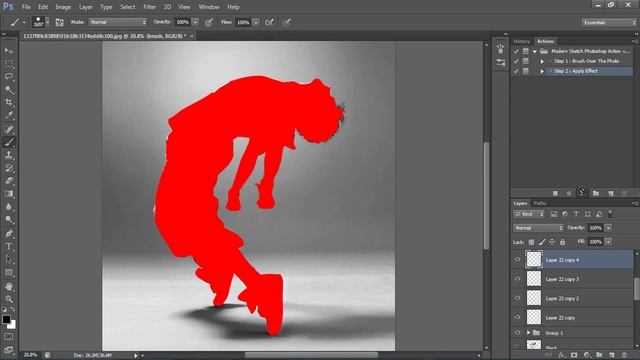Collapse the Modern Sketch Photoshop Action set
This screenshot has width=640, height=360.
pyautogui.click(x=534, y=51)
